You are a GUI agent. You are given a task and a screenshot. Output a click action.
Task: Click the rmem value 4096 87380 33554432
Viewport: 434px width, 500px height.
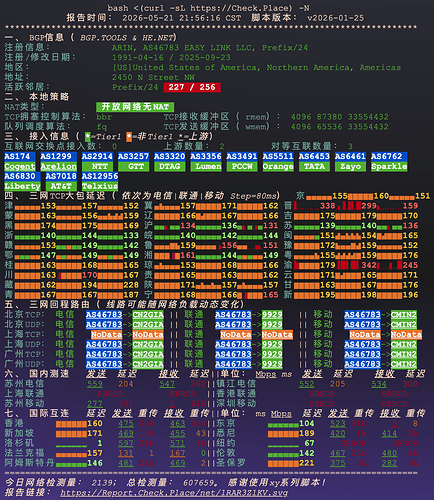339,117
